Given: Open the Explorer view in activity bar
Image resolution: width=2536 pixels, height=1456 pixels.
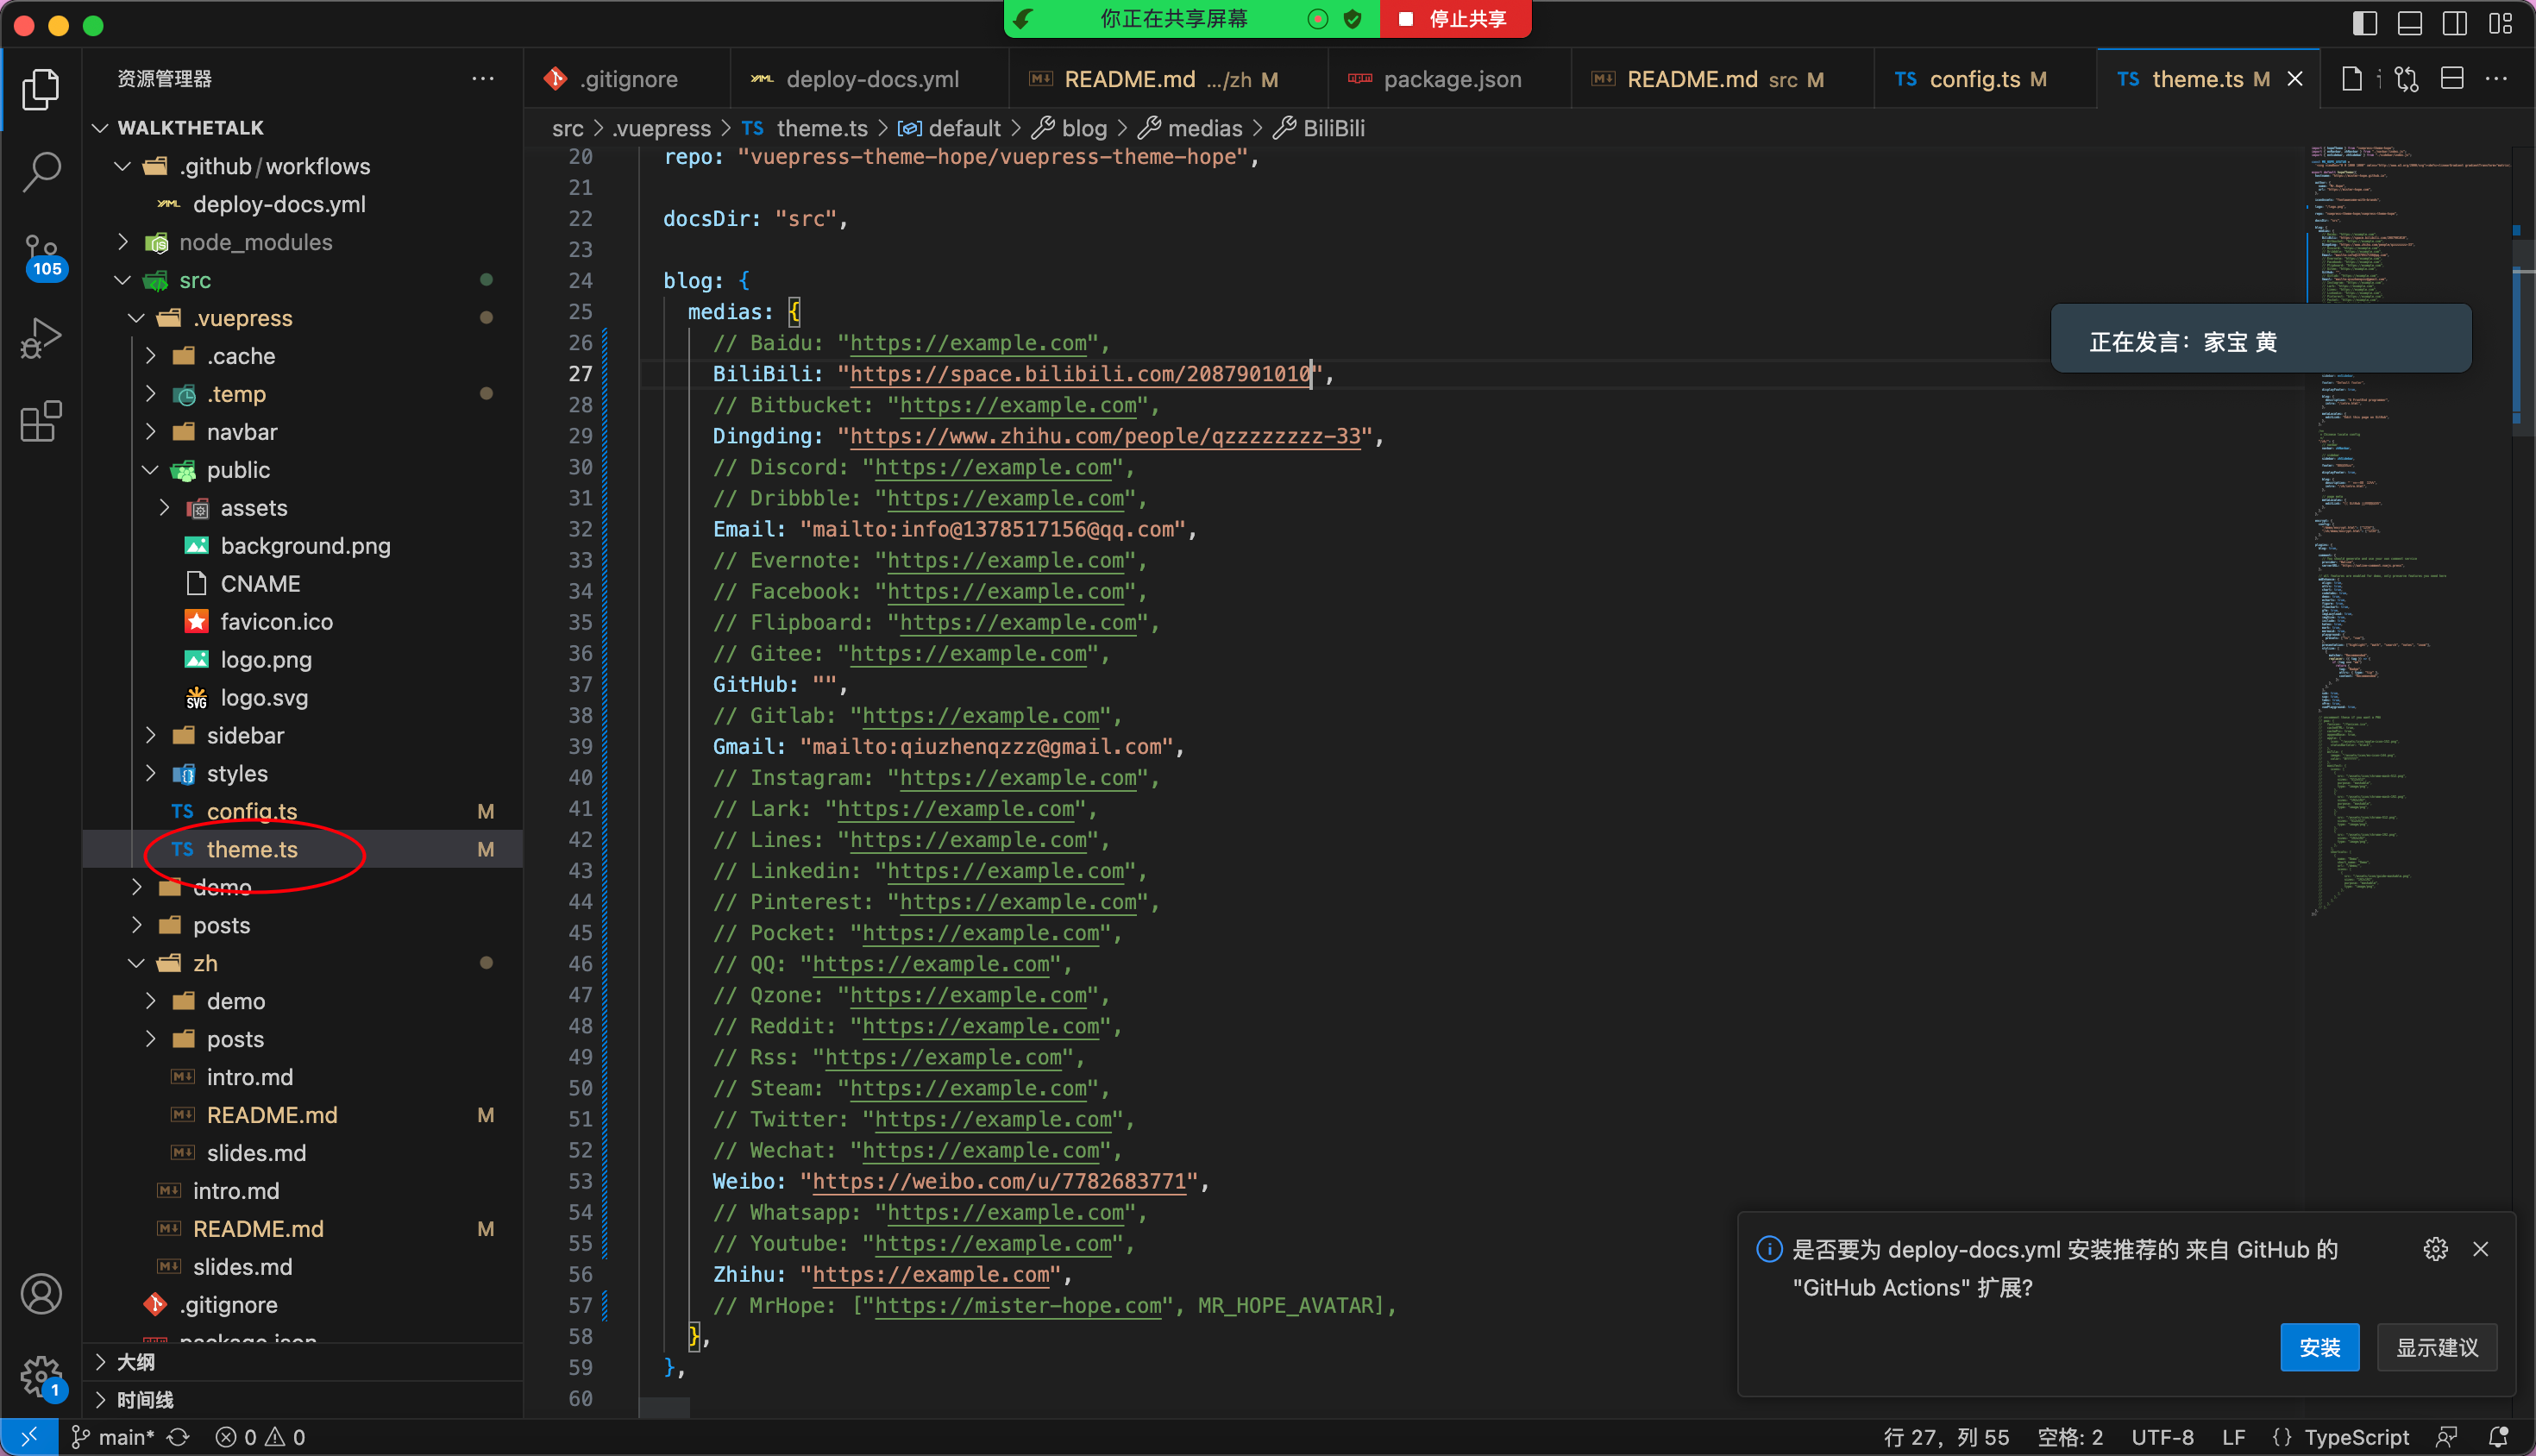Looking at the screenshot, I should pyautogui.click(x=41, y=90).
